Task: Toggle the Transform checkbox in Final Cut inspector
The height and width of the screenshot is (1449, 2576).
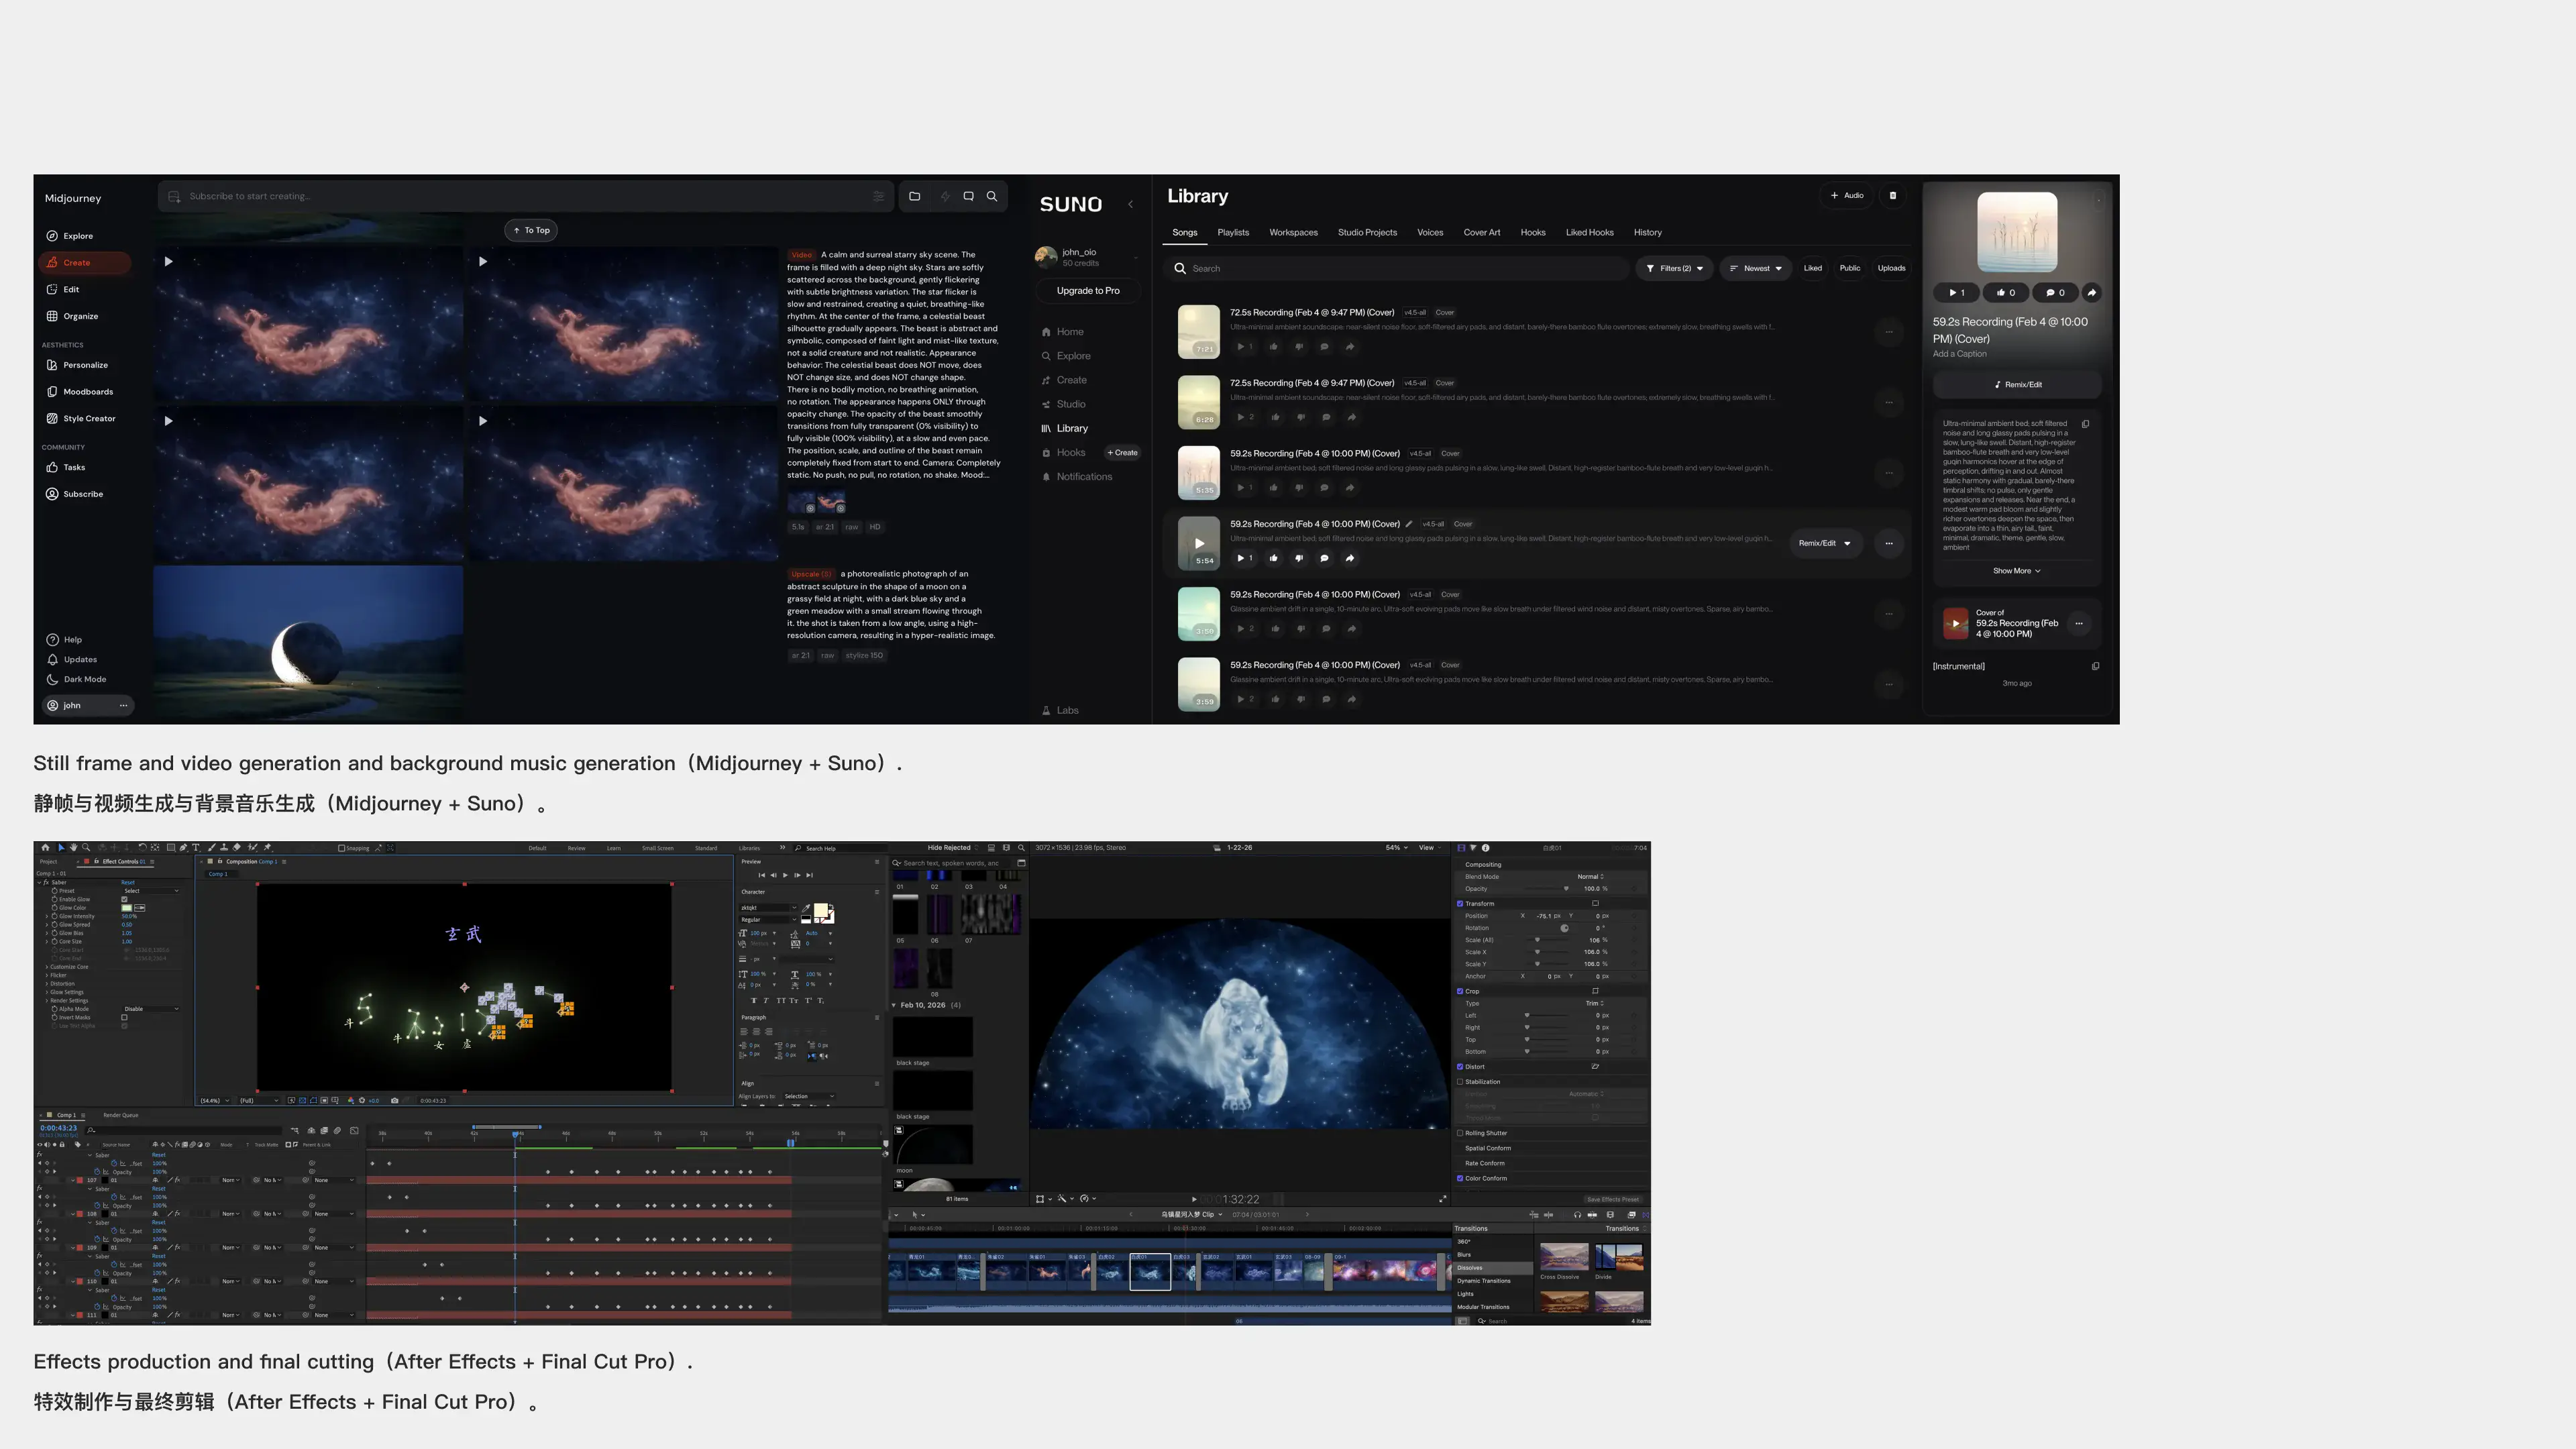Action: [1460, 904]
